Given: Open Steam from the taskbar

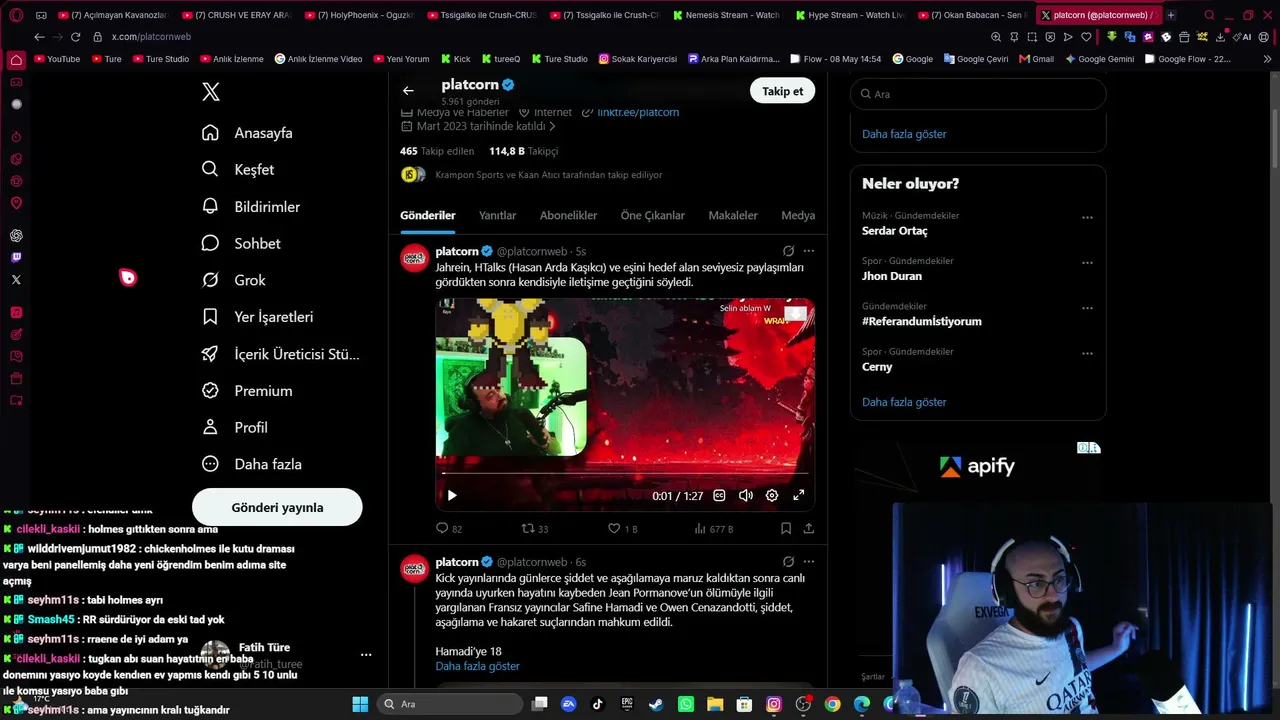Looking at the screenshot, I should pyautogui.click(x=655, y=704).
